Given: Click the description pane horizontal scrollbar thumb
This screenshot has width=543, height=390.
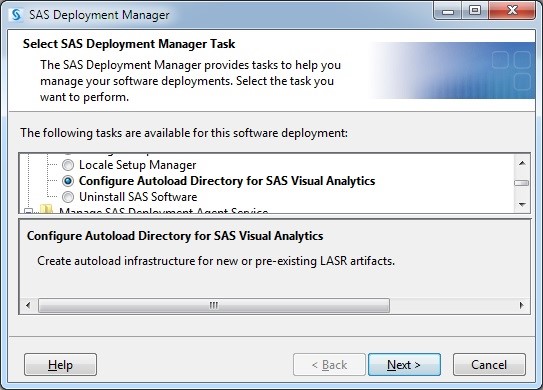Looking at the screenshot, I should point(214,305).
